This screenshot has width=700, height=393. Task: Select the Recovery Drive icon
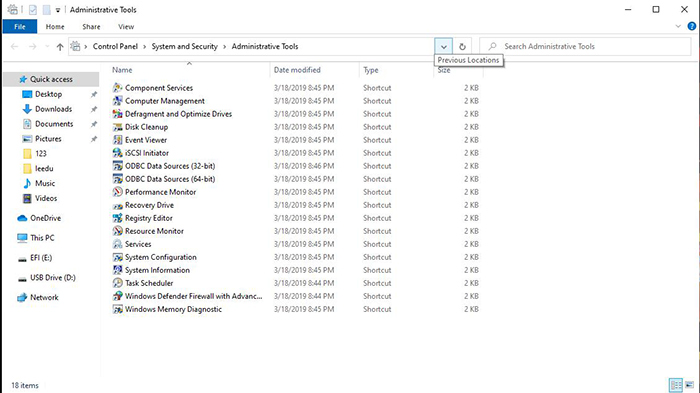click(117, 205)
